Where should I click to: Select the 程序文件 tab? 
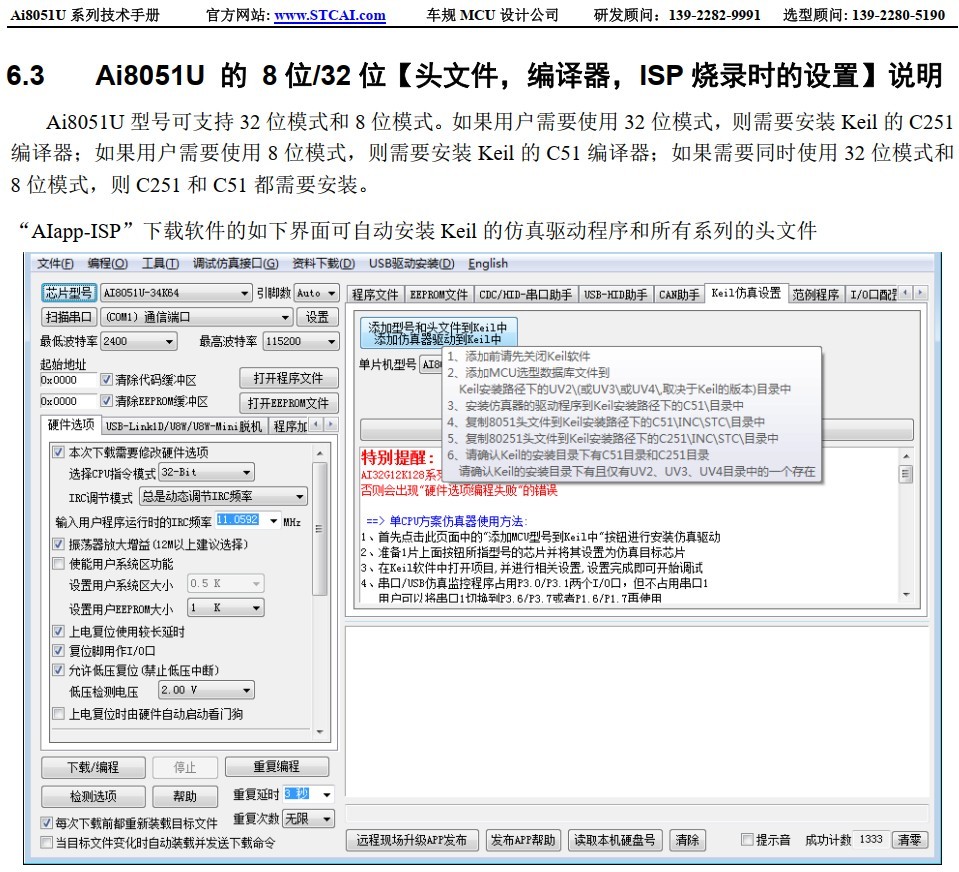(x=375, y=295)
